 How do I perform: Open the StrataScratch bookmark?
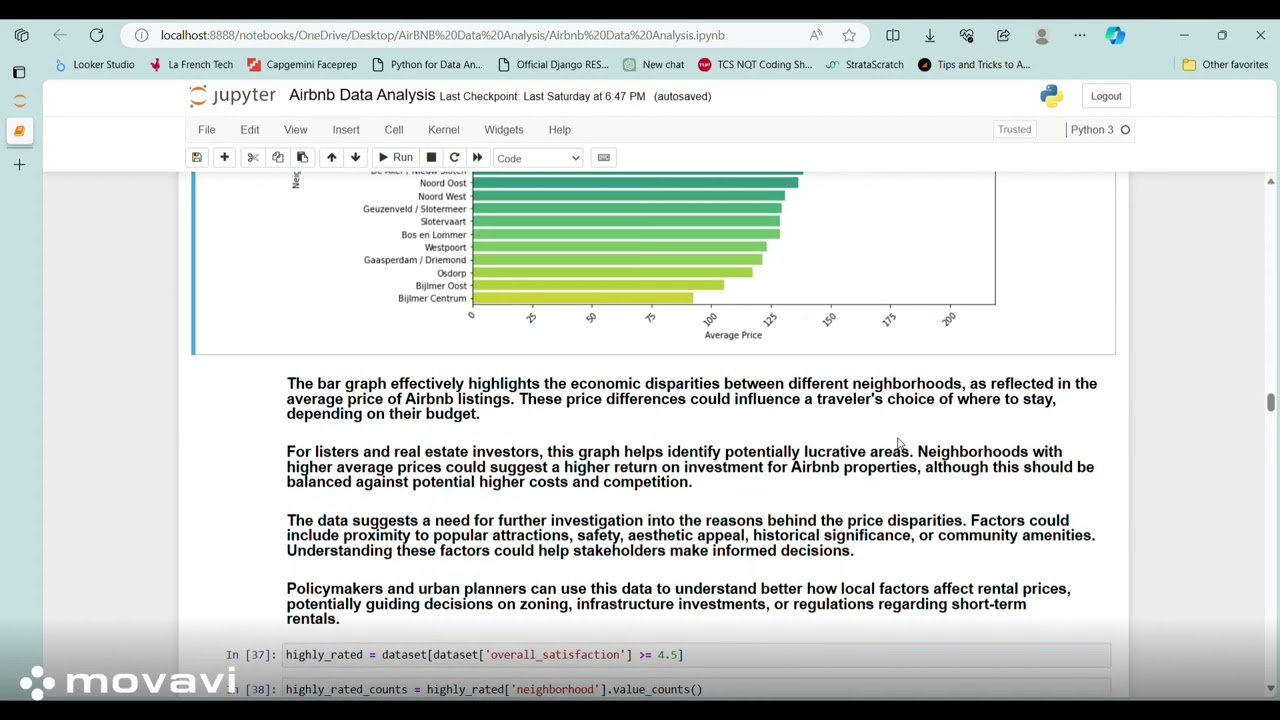tap(865, 65)
